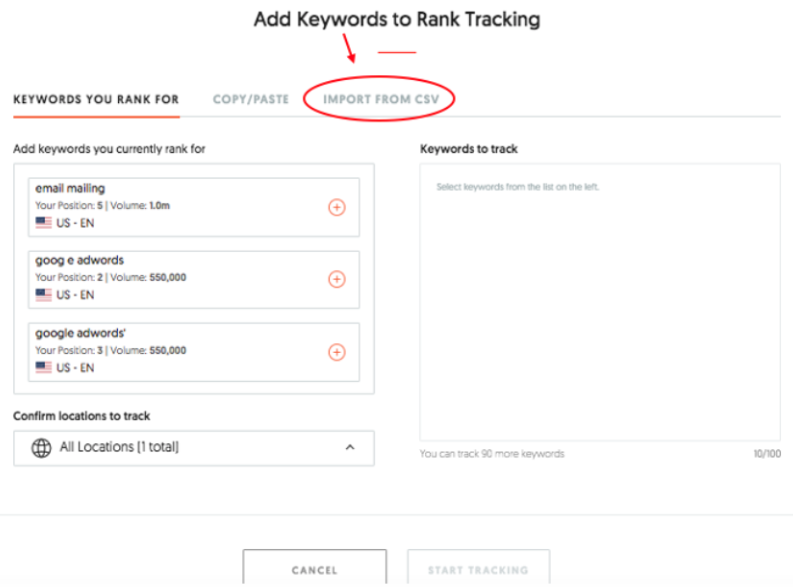
Task: Click the US flag under 'goog e adwords'
Action: coord(43,295)
